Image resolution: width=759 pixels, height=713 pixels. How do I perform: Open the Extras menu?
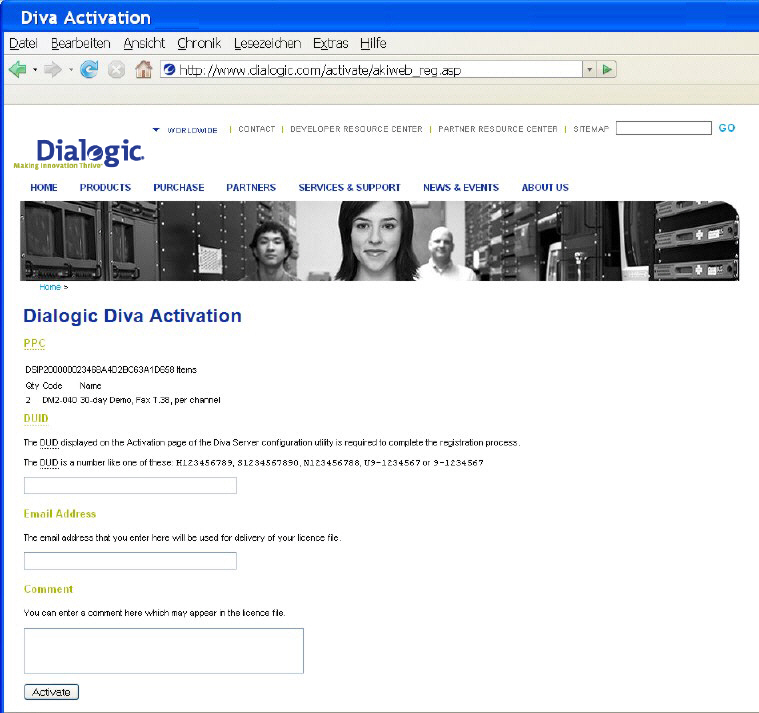tap(330, 43)
